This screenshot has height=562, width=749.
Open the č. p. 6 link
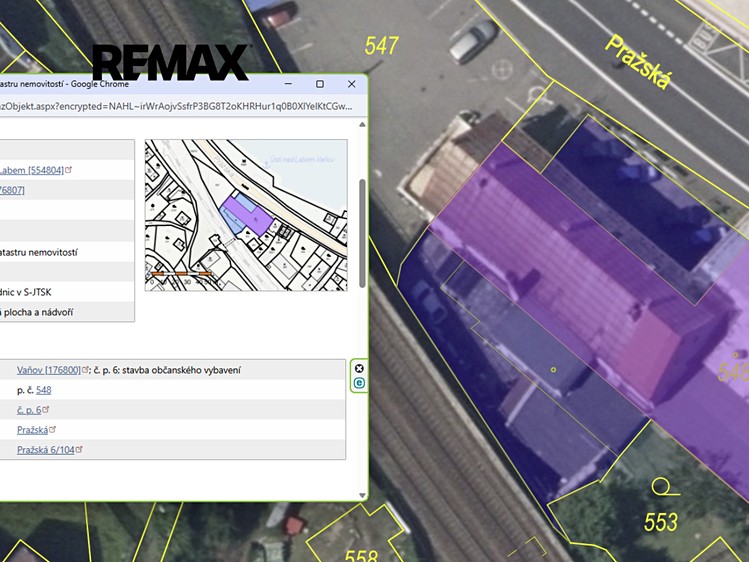pos(29,410)
